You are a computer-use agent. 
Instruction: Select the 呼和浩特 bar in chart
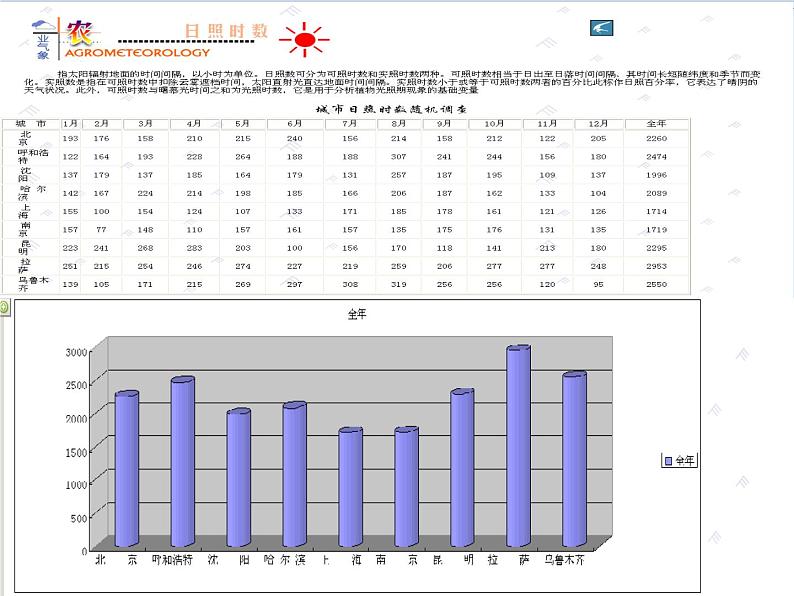(x=182, y=461)
